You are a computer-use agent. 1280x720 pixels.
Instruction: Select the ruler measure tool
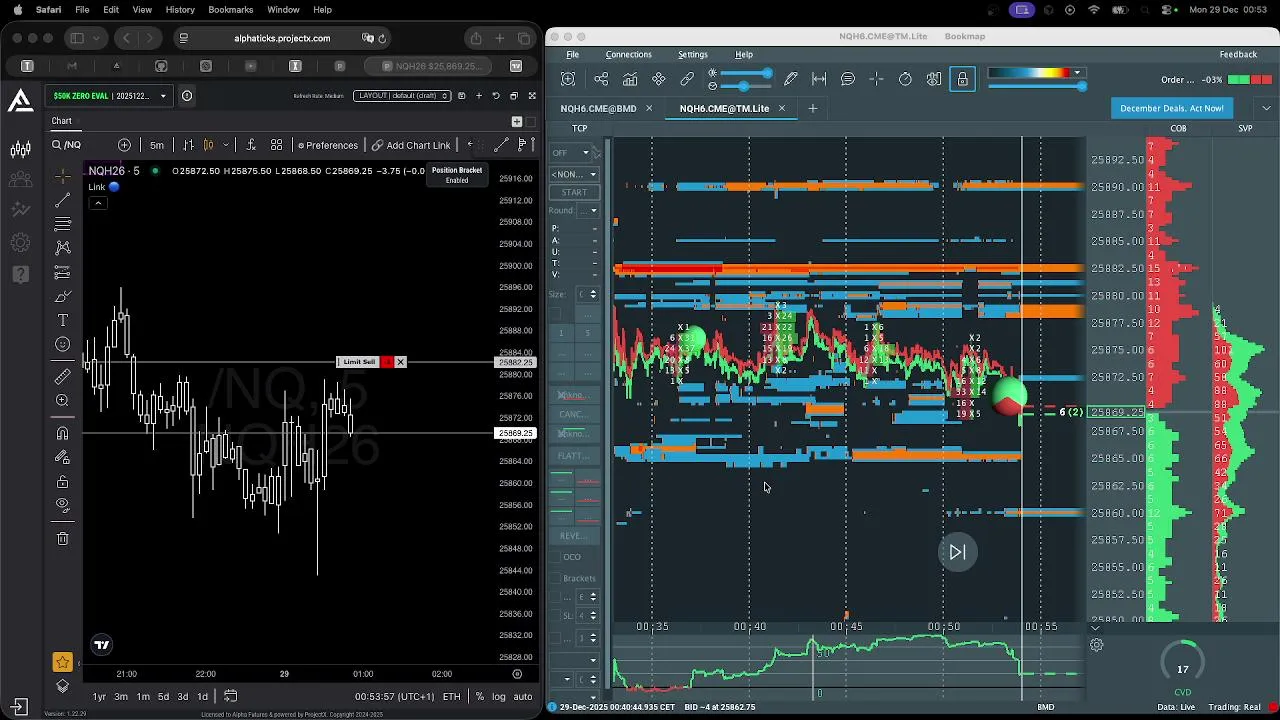coord(62,376)
